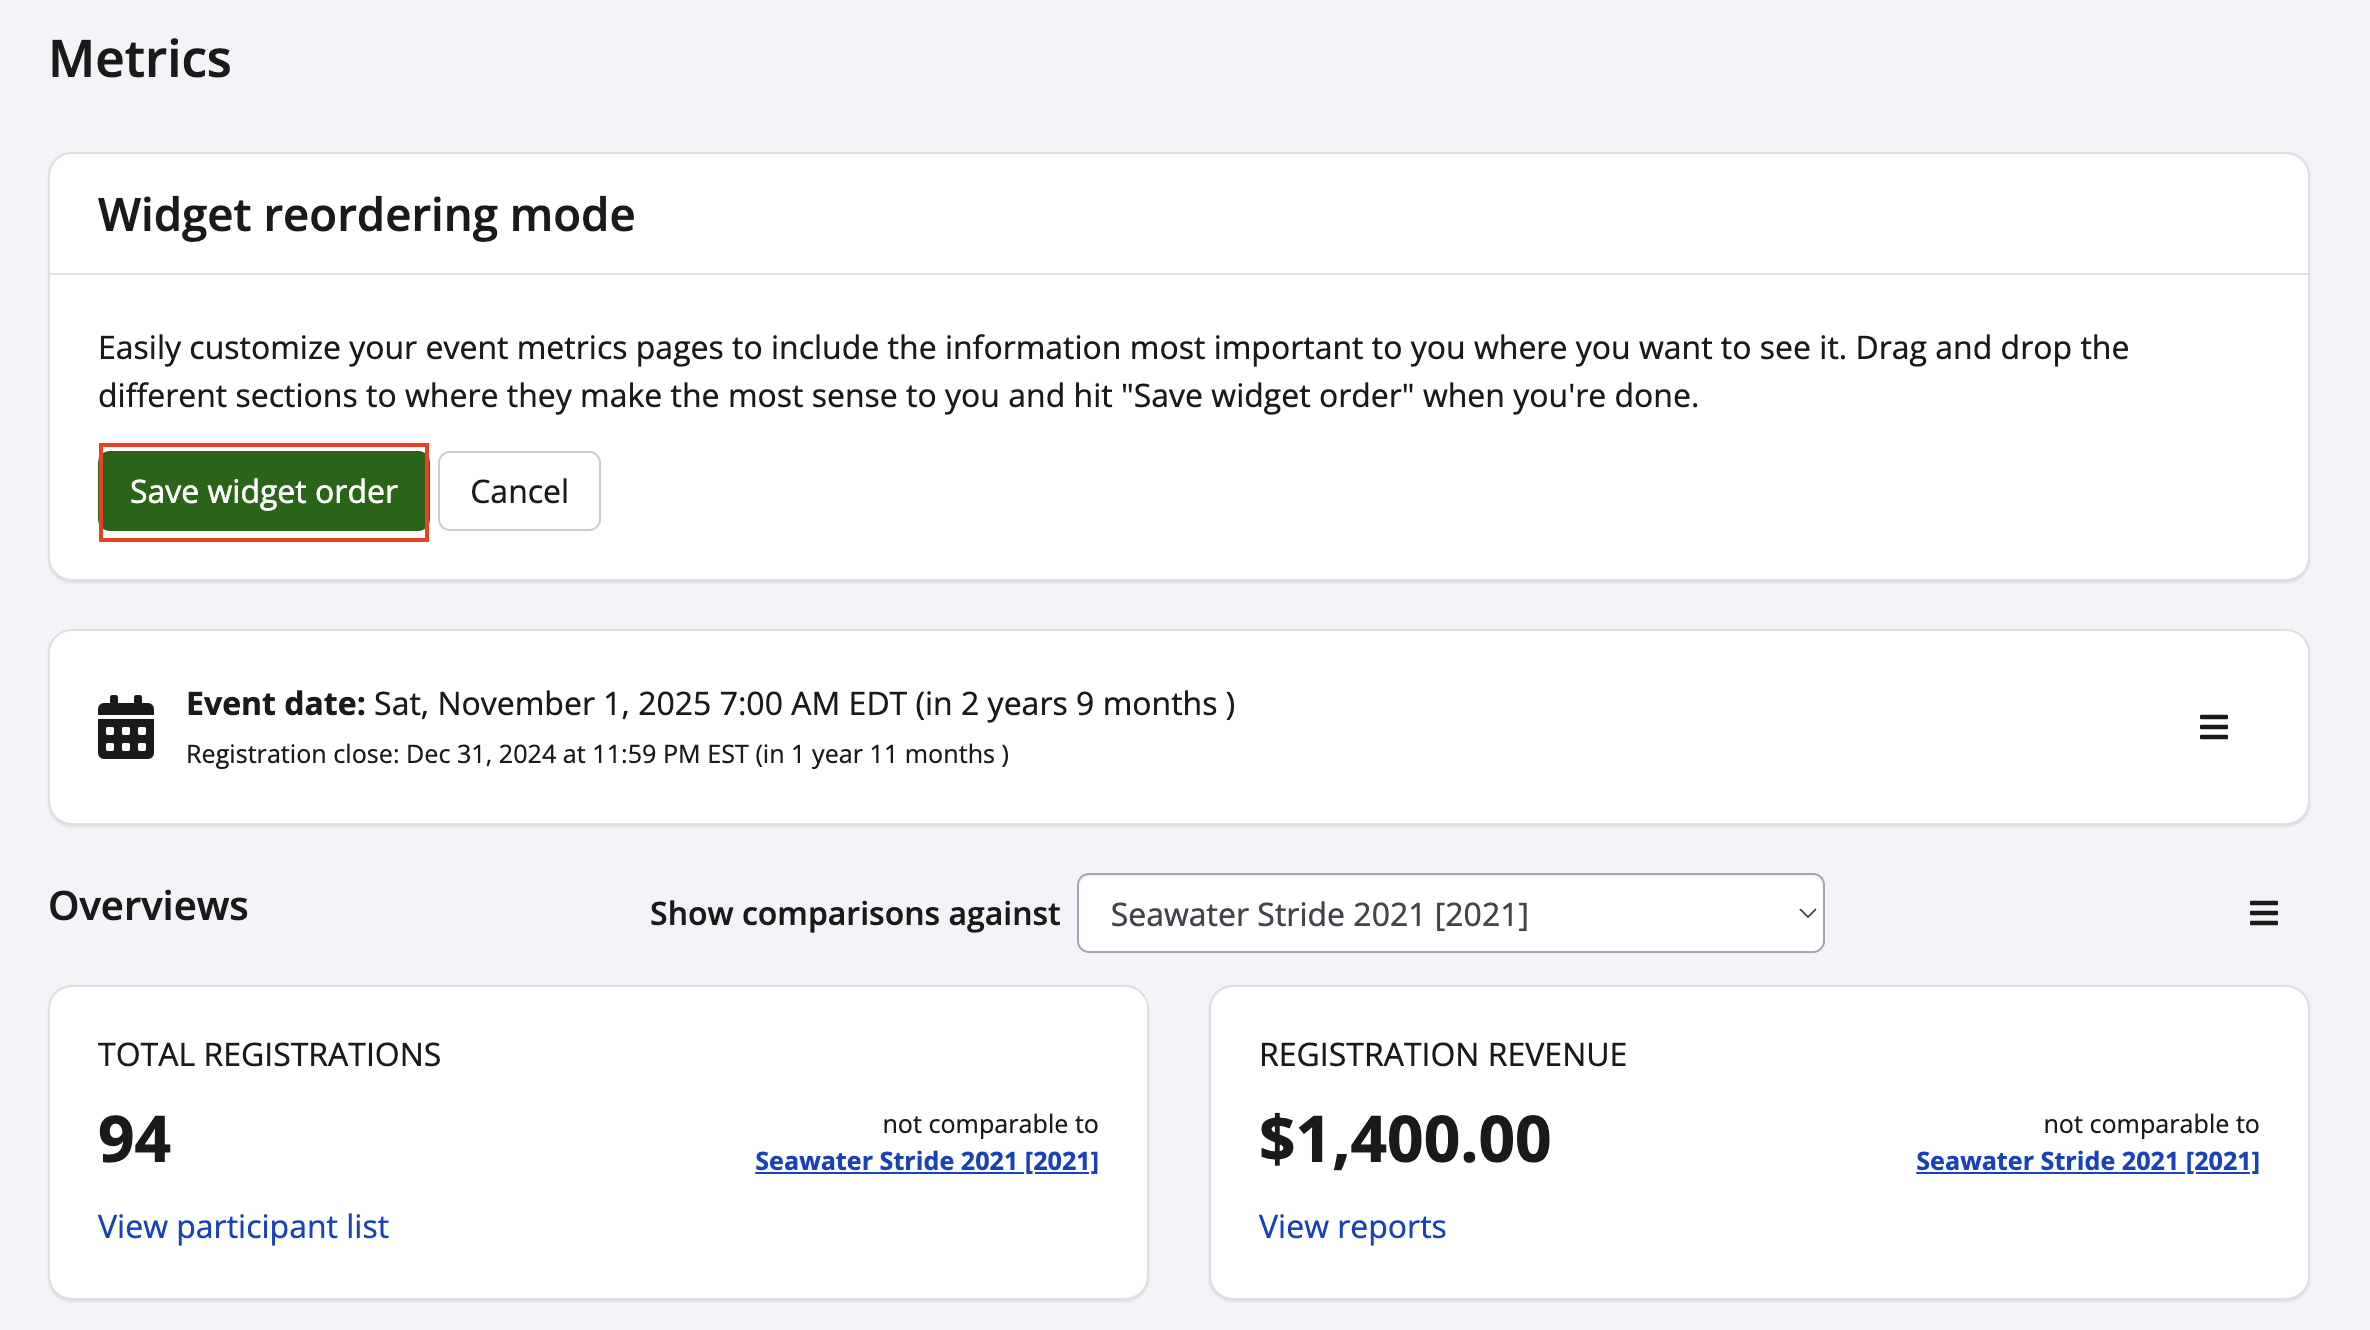Click the Event date text line
This screenshot has width=2370, height=1330.
(710, 704)
